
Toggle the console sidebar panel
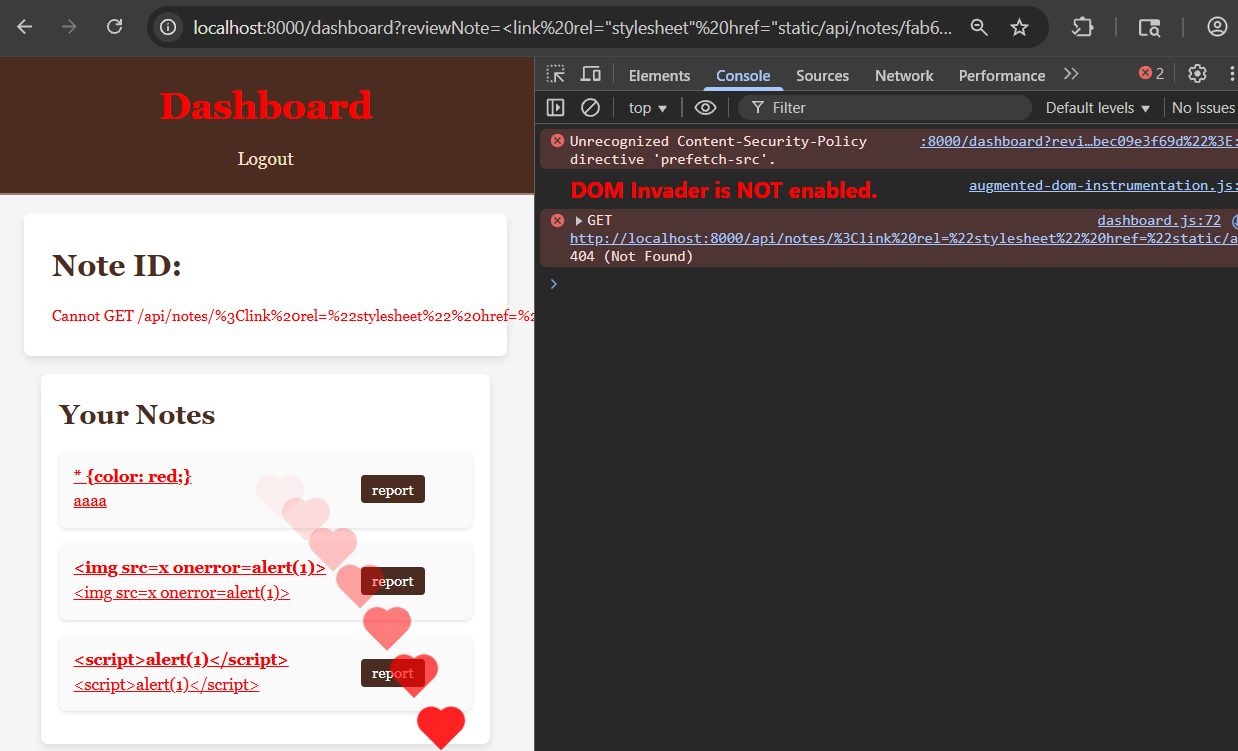tap(556, 107)
